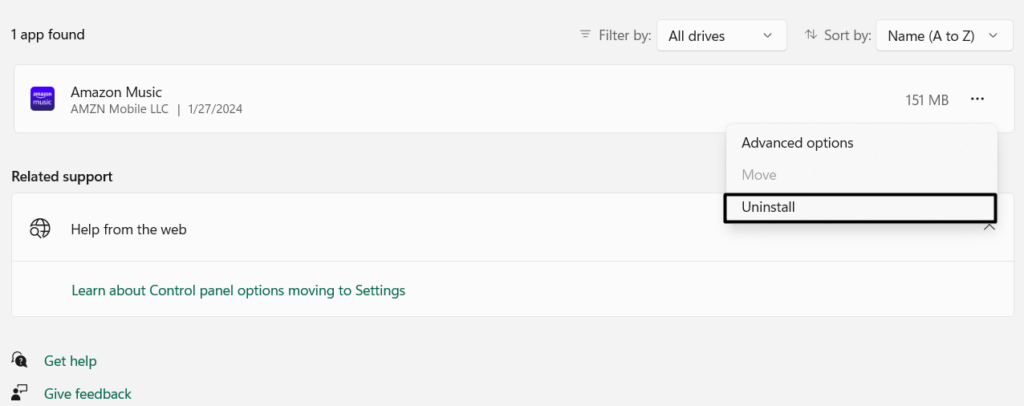This screenshot has width=1024, height=406.
Task: Click the globe icon beside Help from the web
Action: click(x=40, y=229)
